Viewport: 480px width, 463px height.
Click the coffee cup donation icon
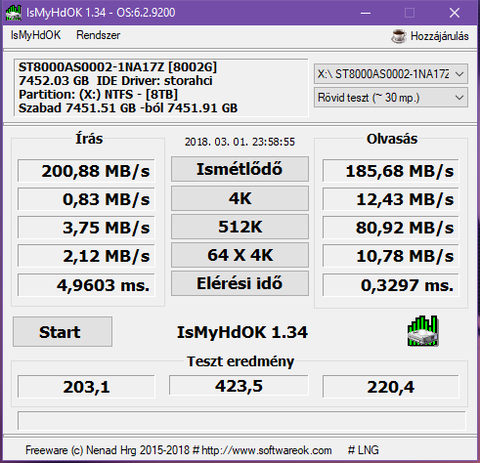[398, 36]
